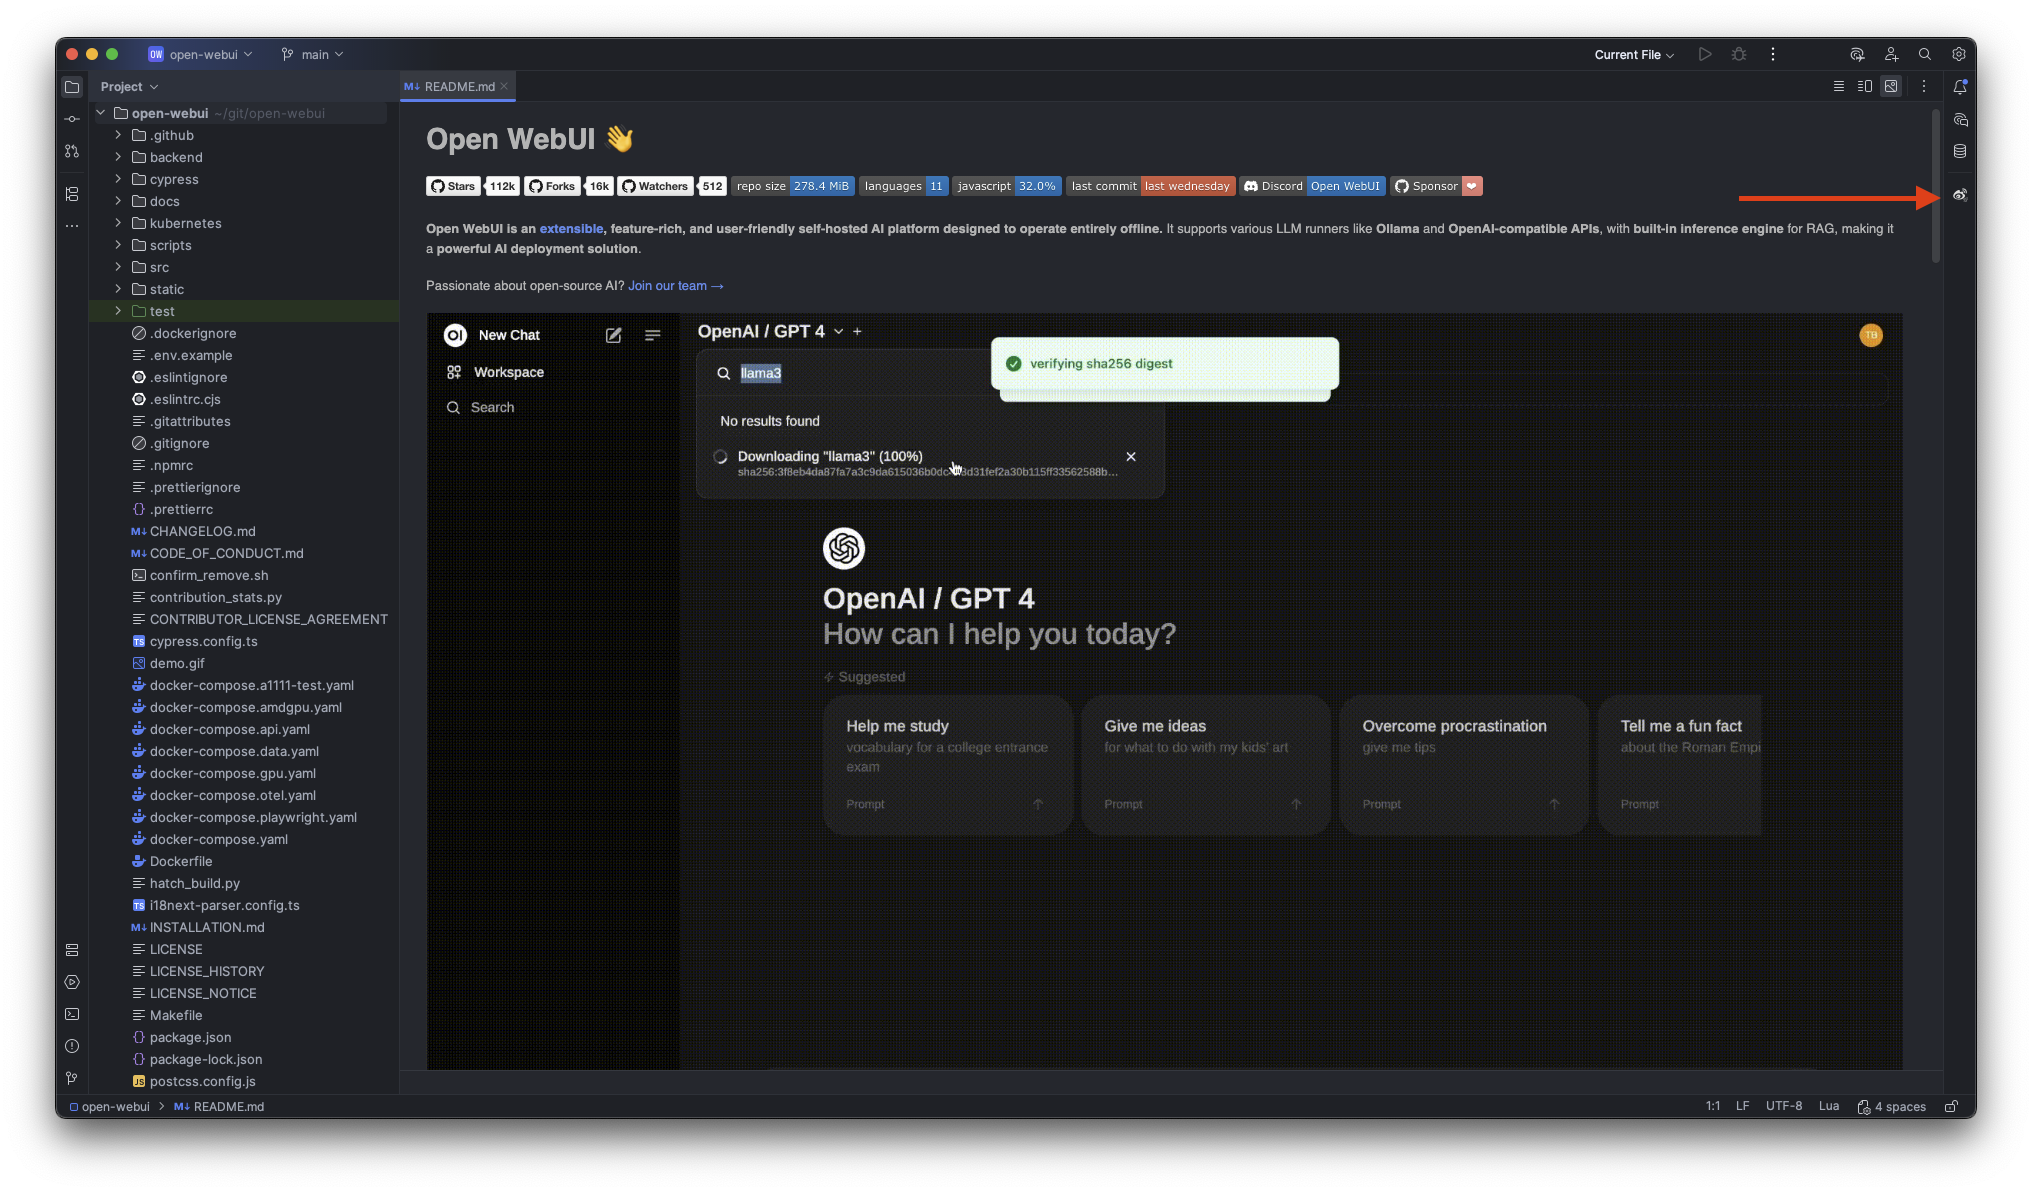Viewport: 2032px width, 1192px height.
Task: Open the Pull Requests tool window
Action: 72,151
